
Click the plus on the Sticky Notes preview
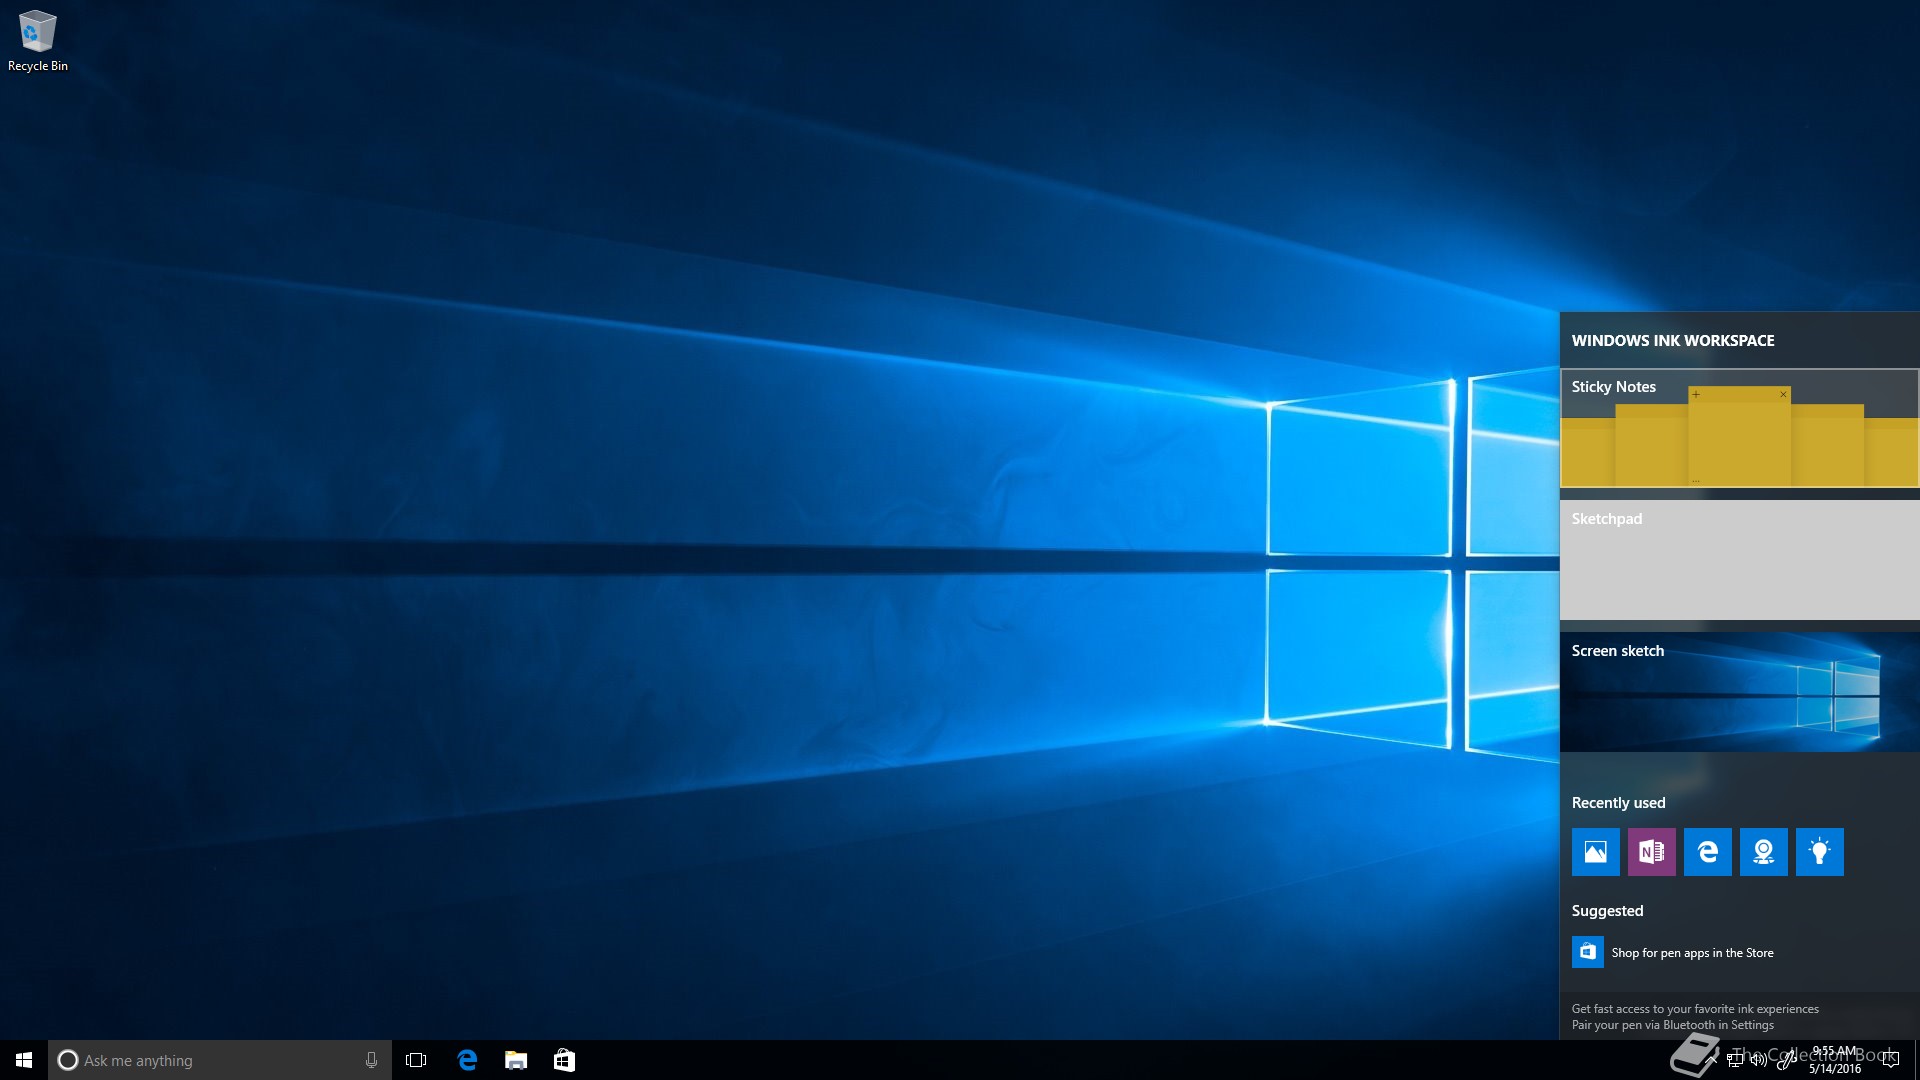tap(1696, 394)
